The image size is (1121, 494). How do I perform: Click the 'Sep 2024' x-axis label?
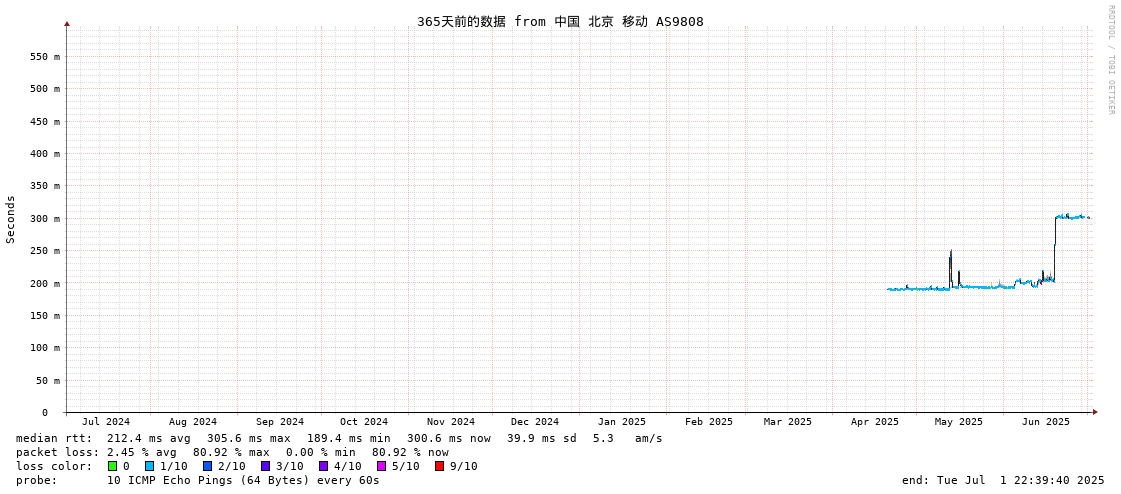[x=280, y=422]
